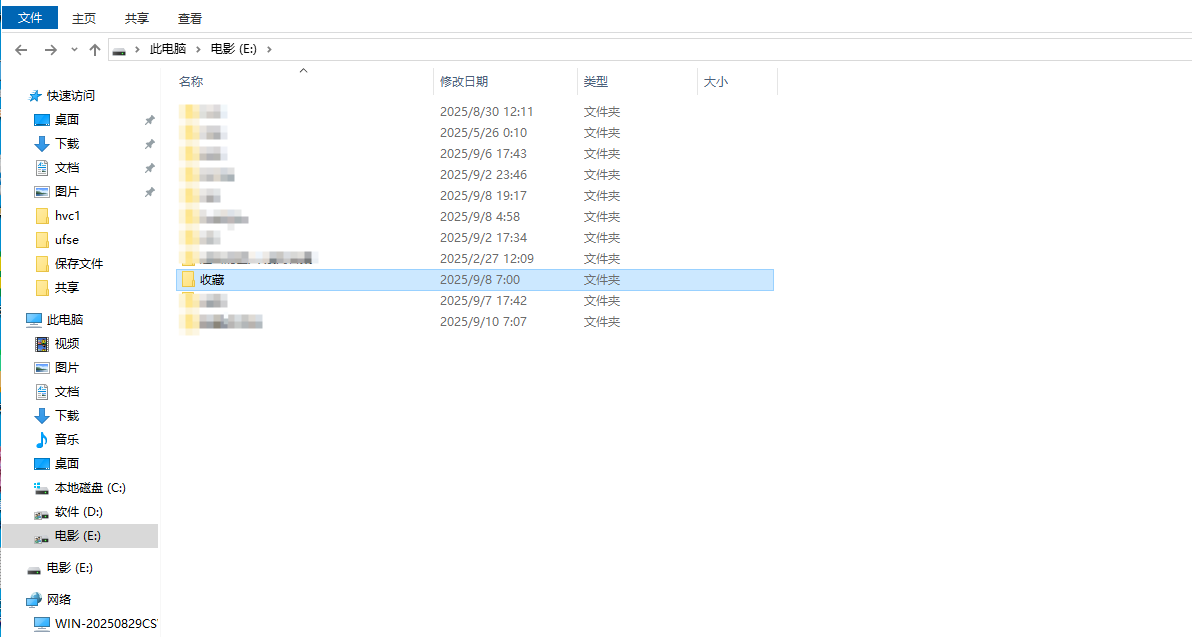Screen dimensions: 1192x637
Task: Open the ufse folder in sidebar
Action: [x=67, y=239]
